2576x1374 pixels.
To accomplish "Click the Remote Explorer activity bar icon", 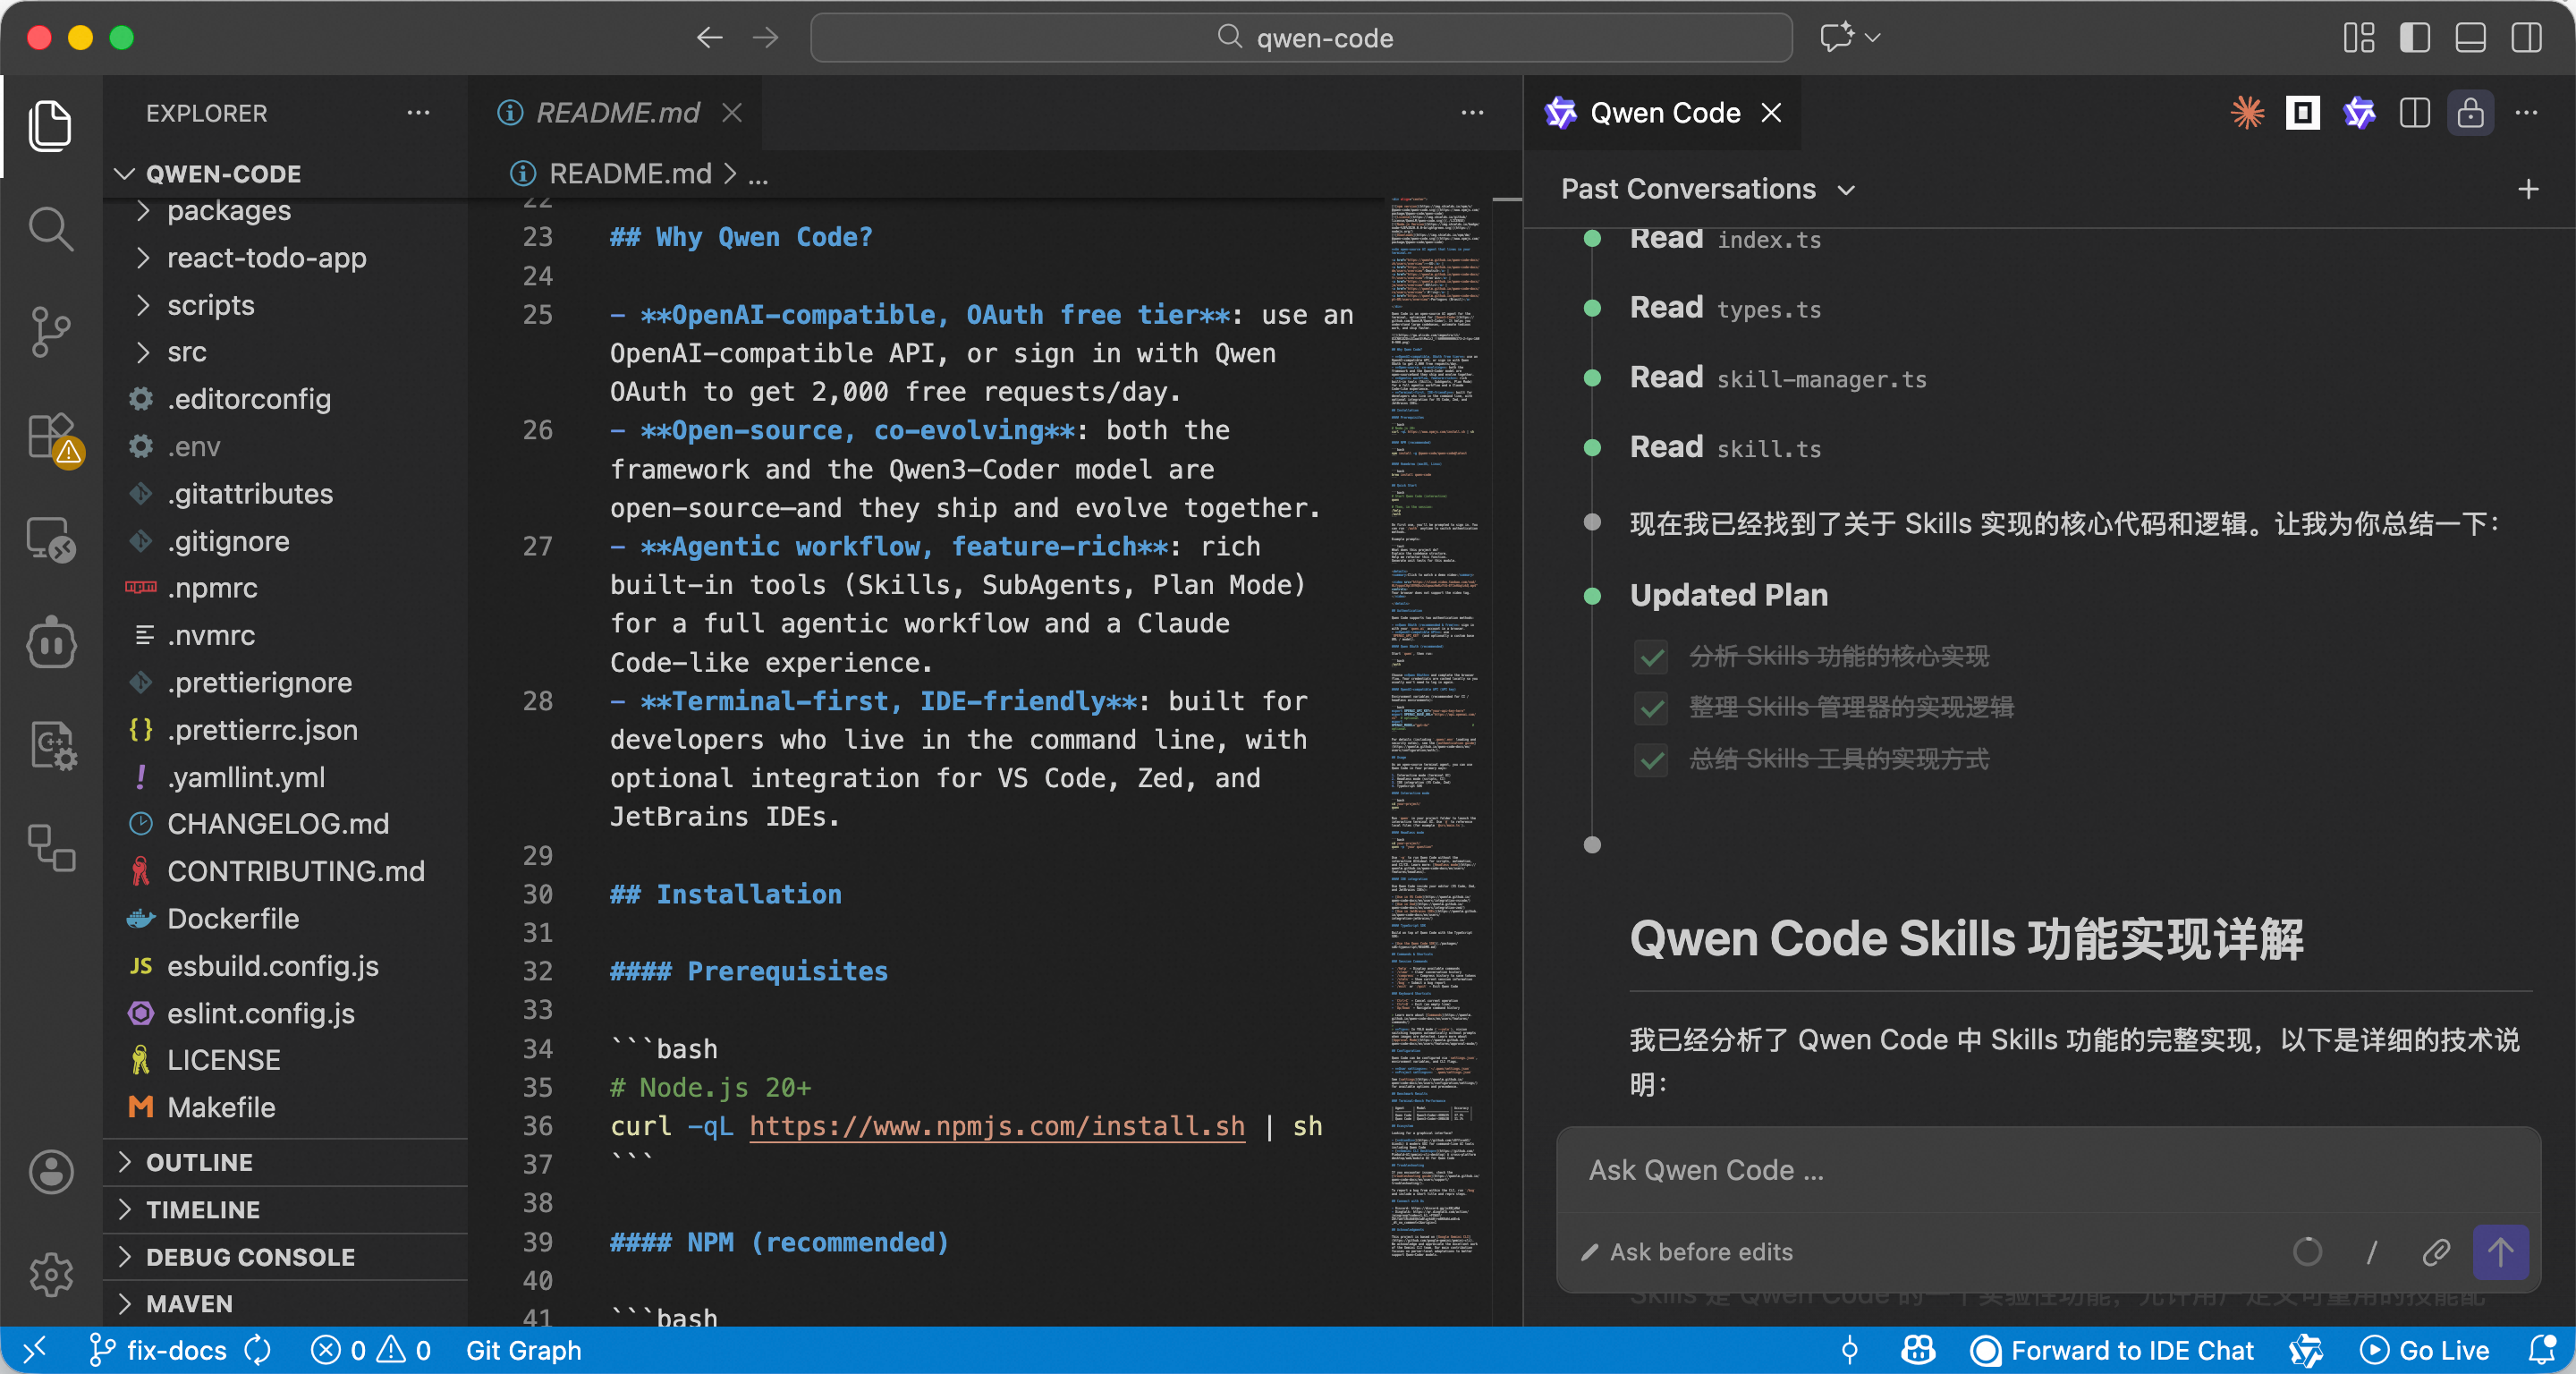I will 50,540.
